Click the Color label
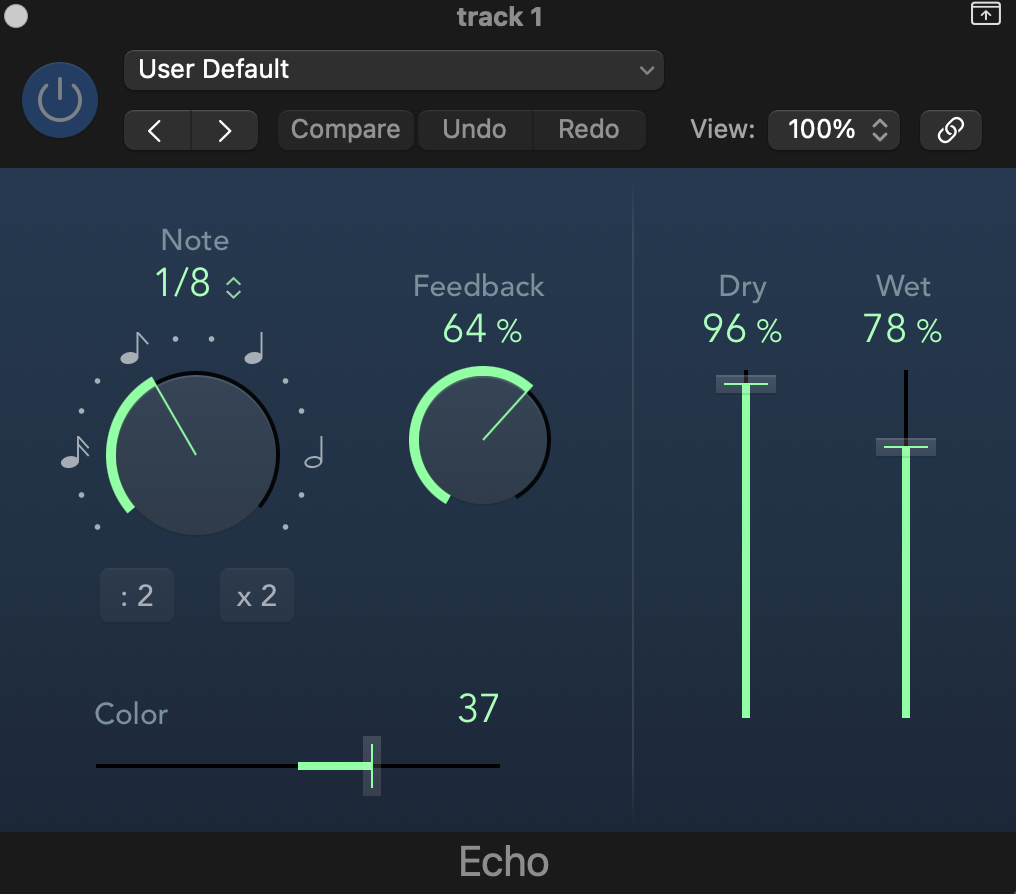This screenshot has width=1016, height=894. tap(132, 714)
